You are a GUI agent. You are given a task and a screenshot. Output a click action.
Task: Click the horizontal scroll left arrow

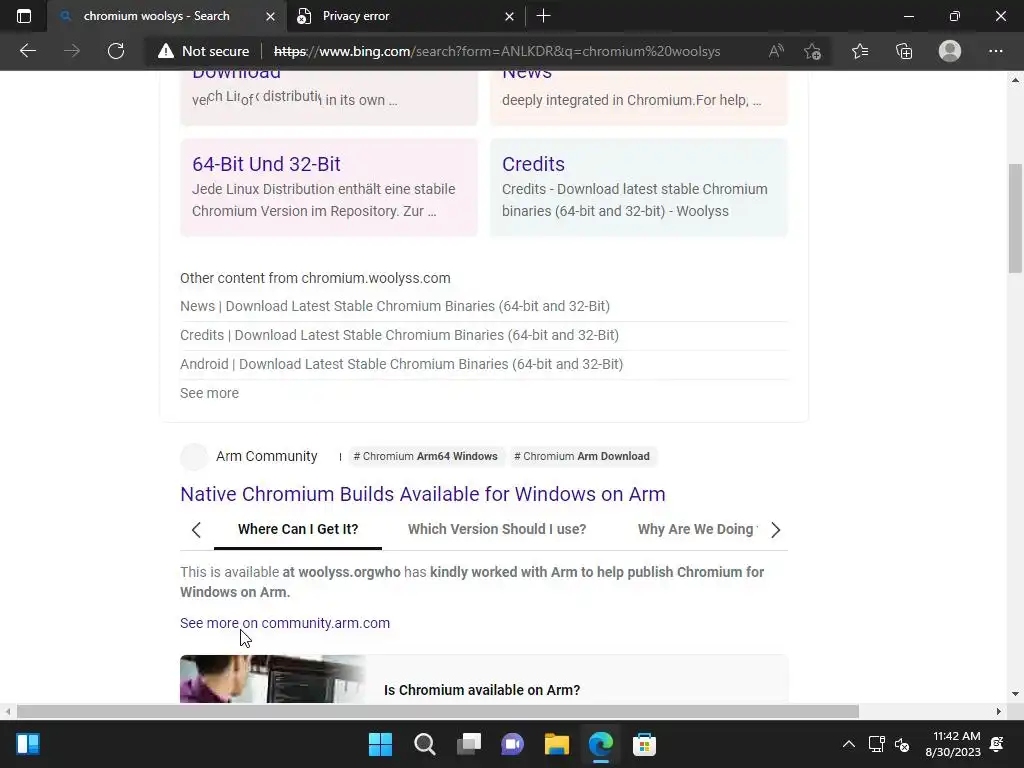(7, 711)
